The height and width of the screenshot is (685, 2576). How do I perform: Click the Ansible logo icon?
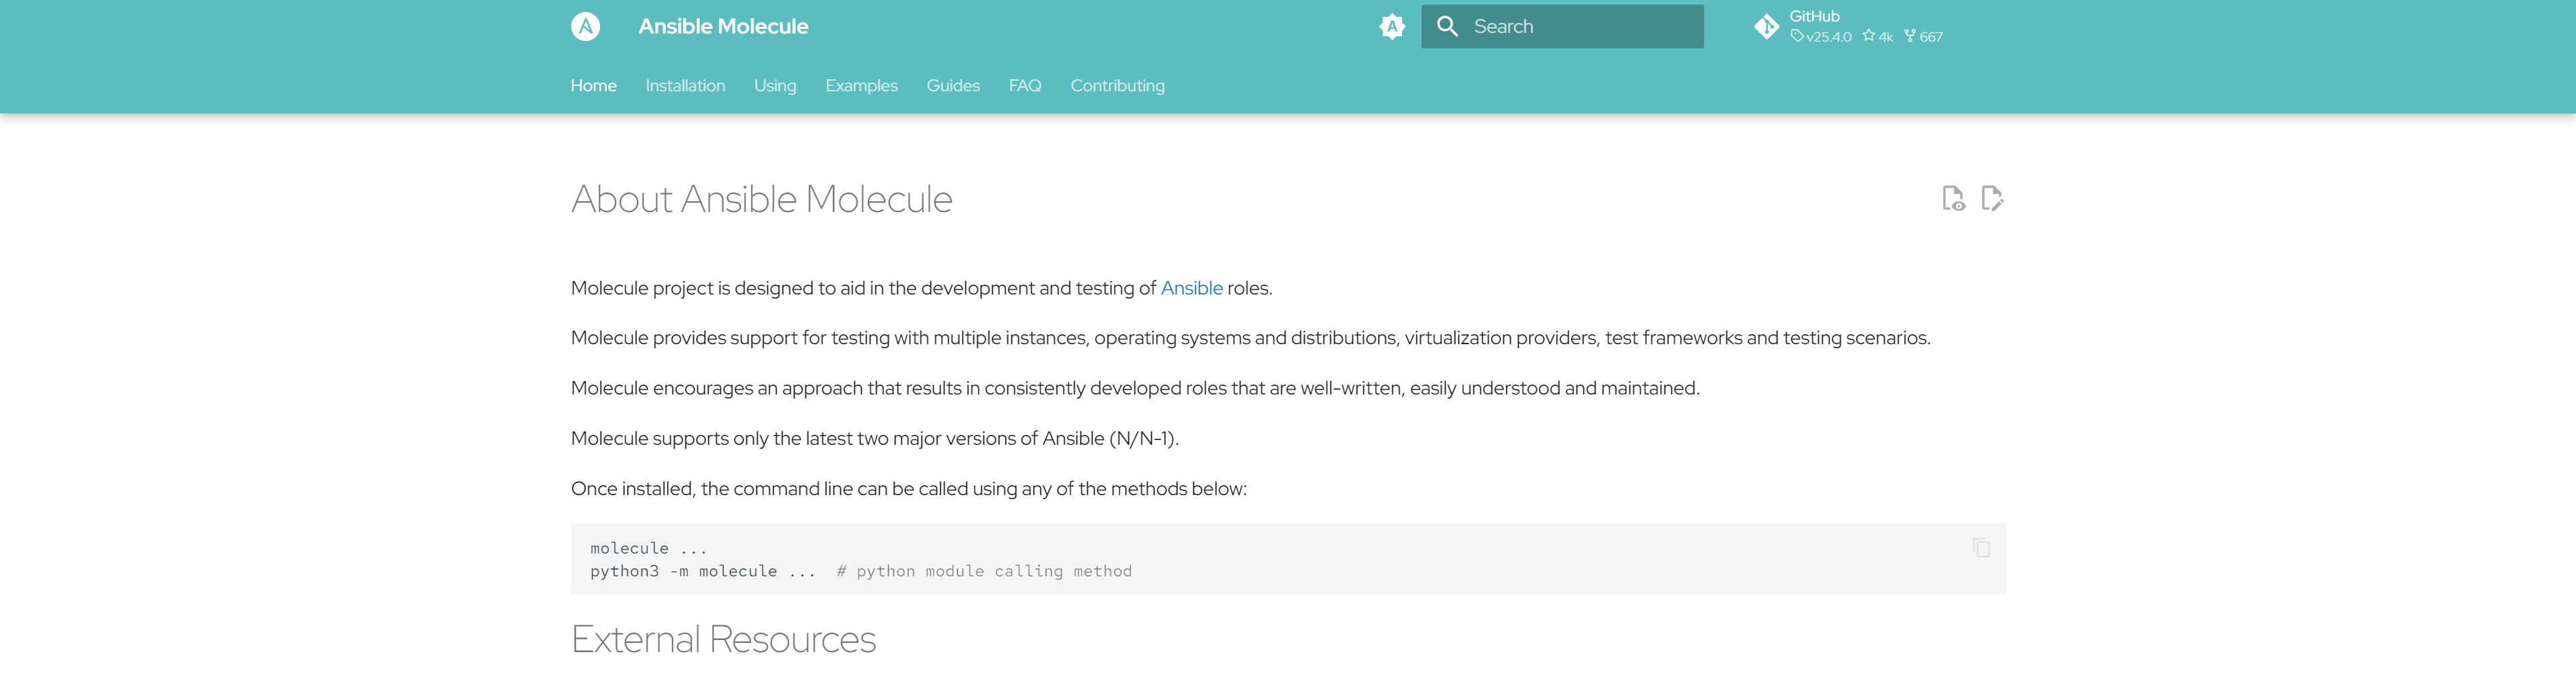585,27
